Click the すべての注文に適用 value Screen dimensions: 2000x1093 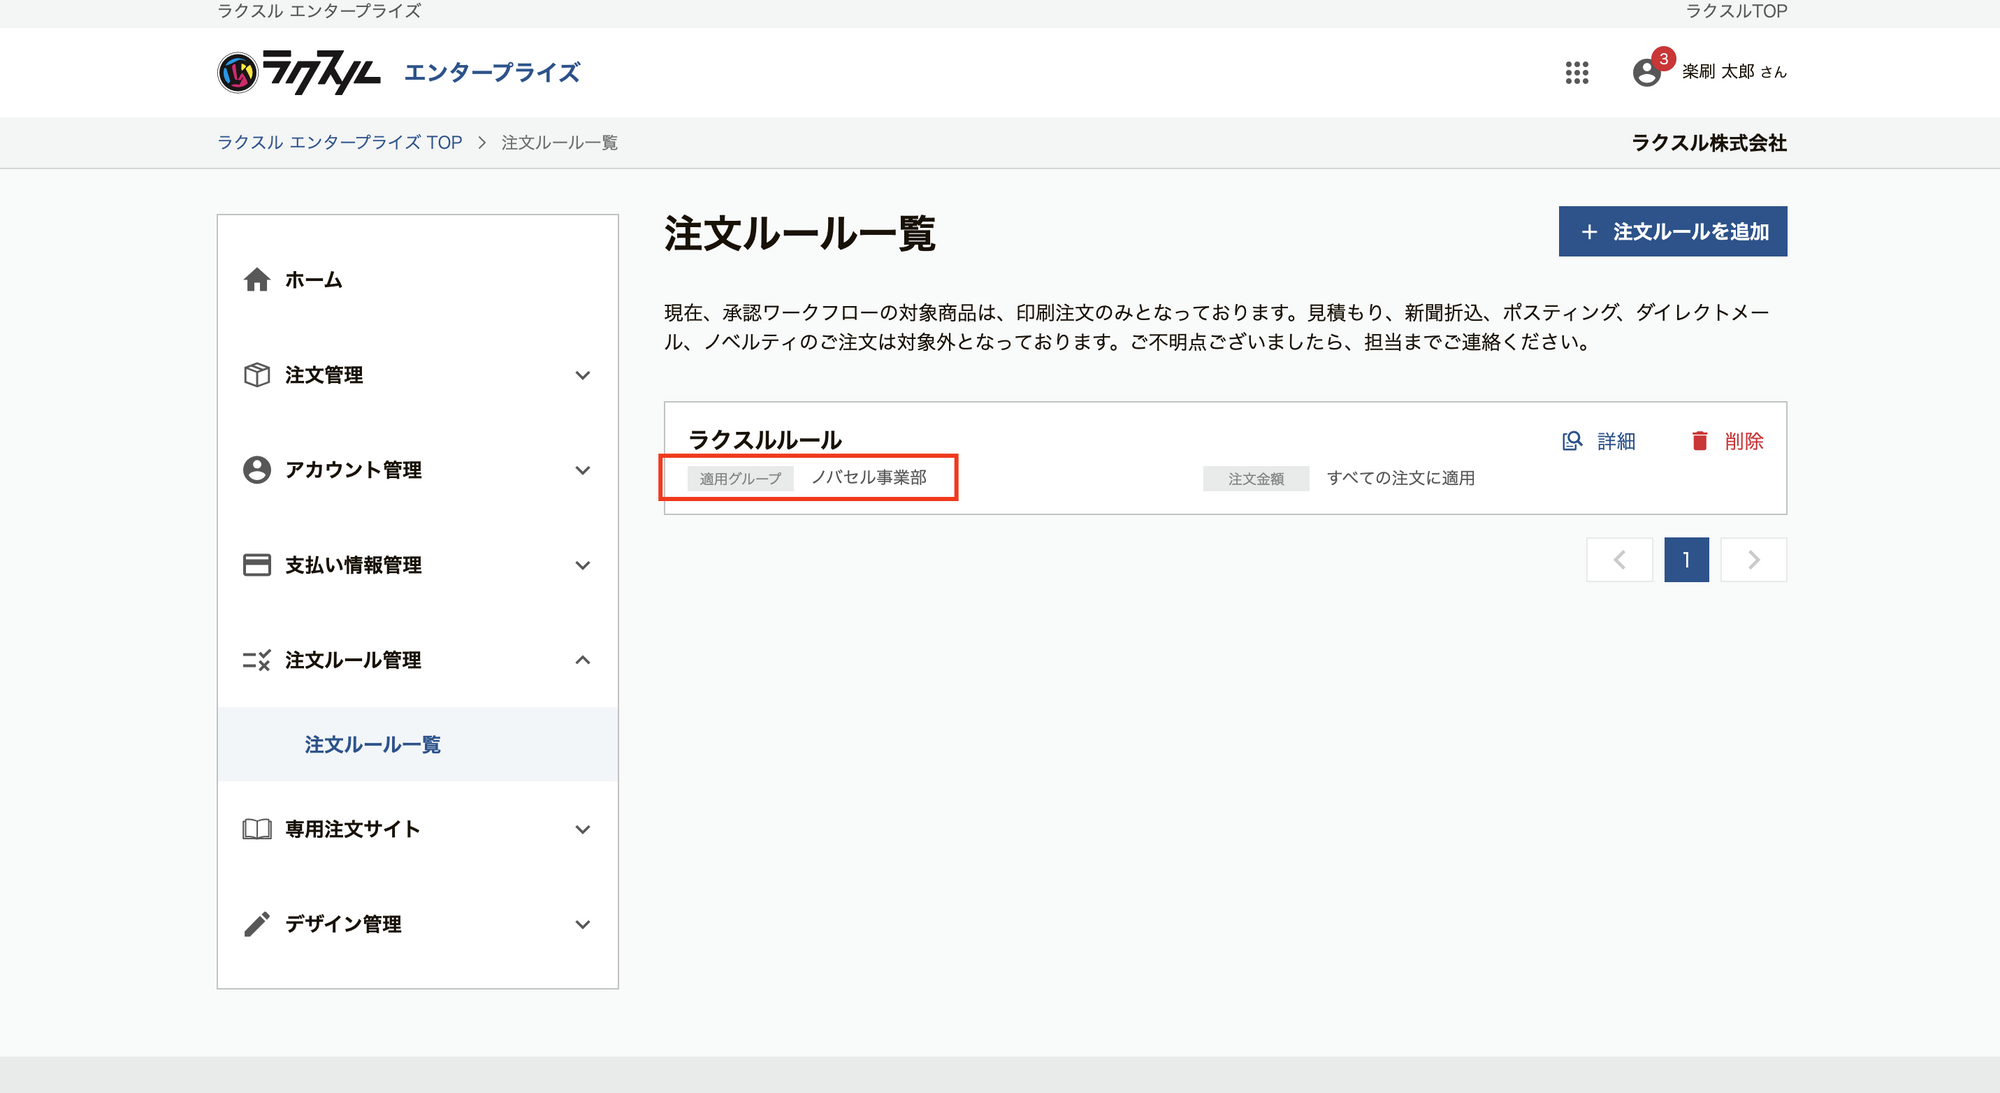1400,478
